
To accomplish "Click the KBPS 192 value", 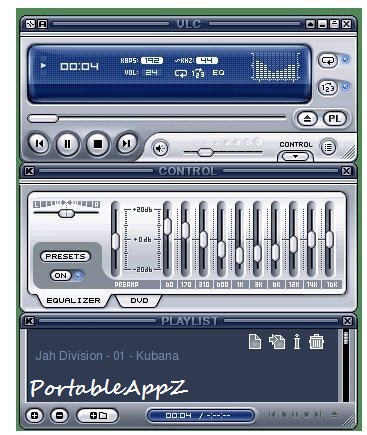I will 152,60.
